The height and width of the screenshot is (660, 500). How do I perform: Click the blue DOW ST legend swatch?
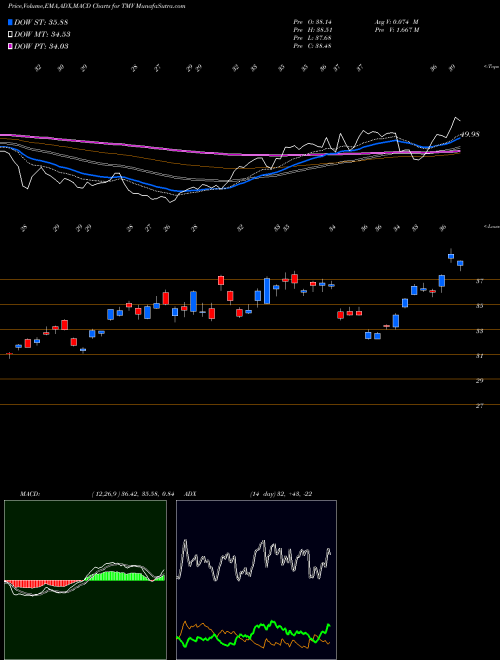(11, 22)
